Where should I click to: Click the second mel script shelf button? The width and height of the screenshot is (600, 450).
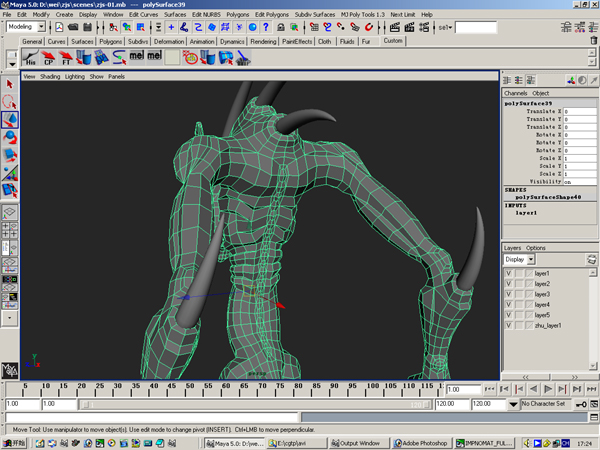pyautogui.click(x=155, y=56)
